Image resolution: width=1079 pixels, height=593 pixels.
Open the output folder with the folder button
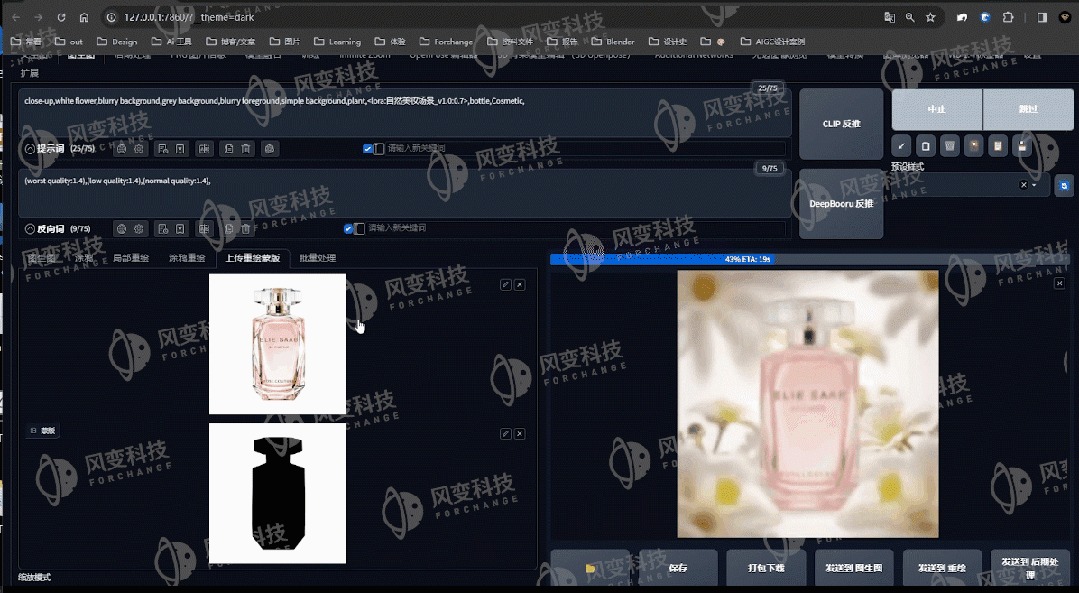(590, 568)
